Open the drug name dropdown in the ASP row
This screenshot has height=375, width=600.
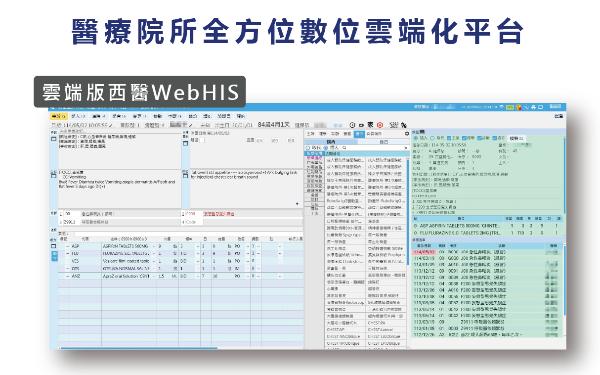tap(154, 246)
